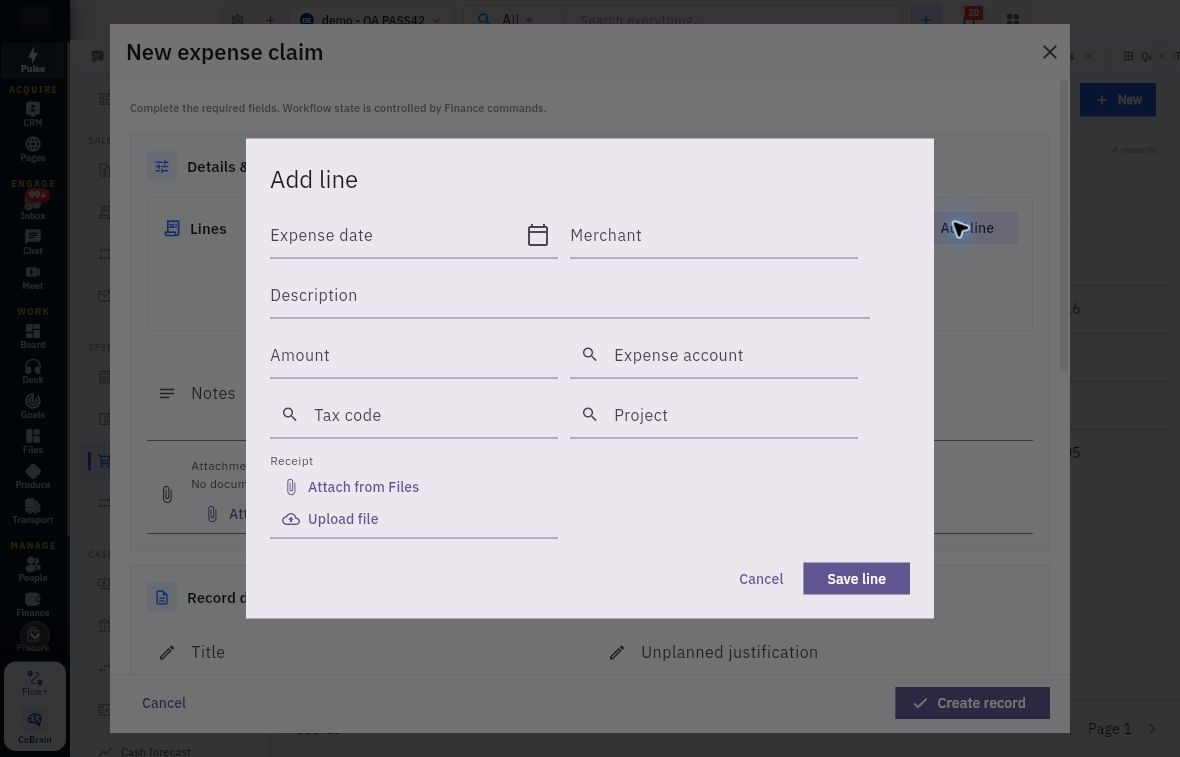Image resolution: width=1180 pixels, height=757 pixels.
Task: Click the New button in the background list
Action: [1118, 100]
